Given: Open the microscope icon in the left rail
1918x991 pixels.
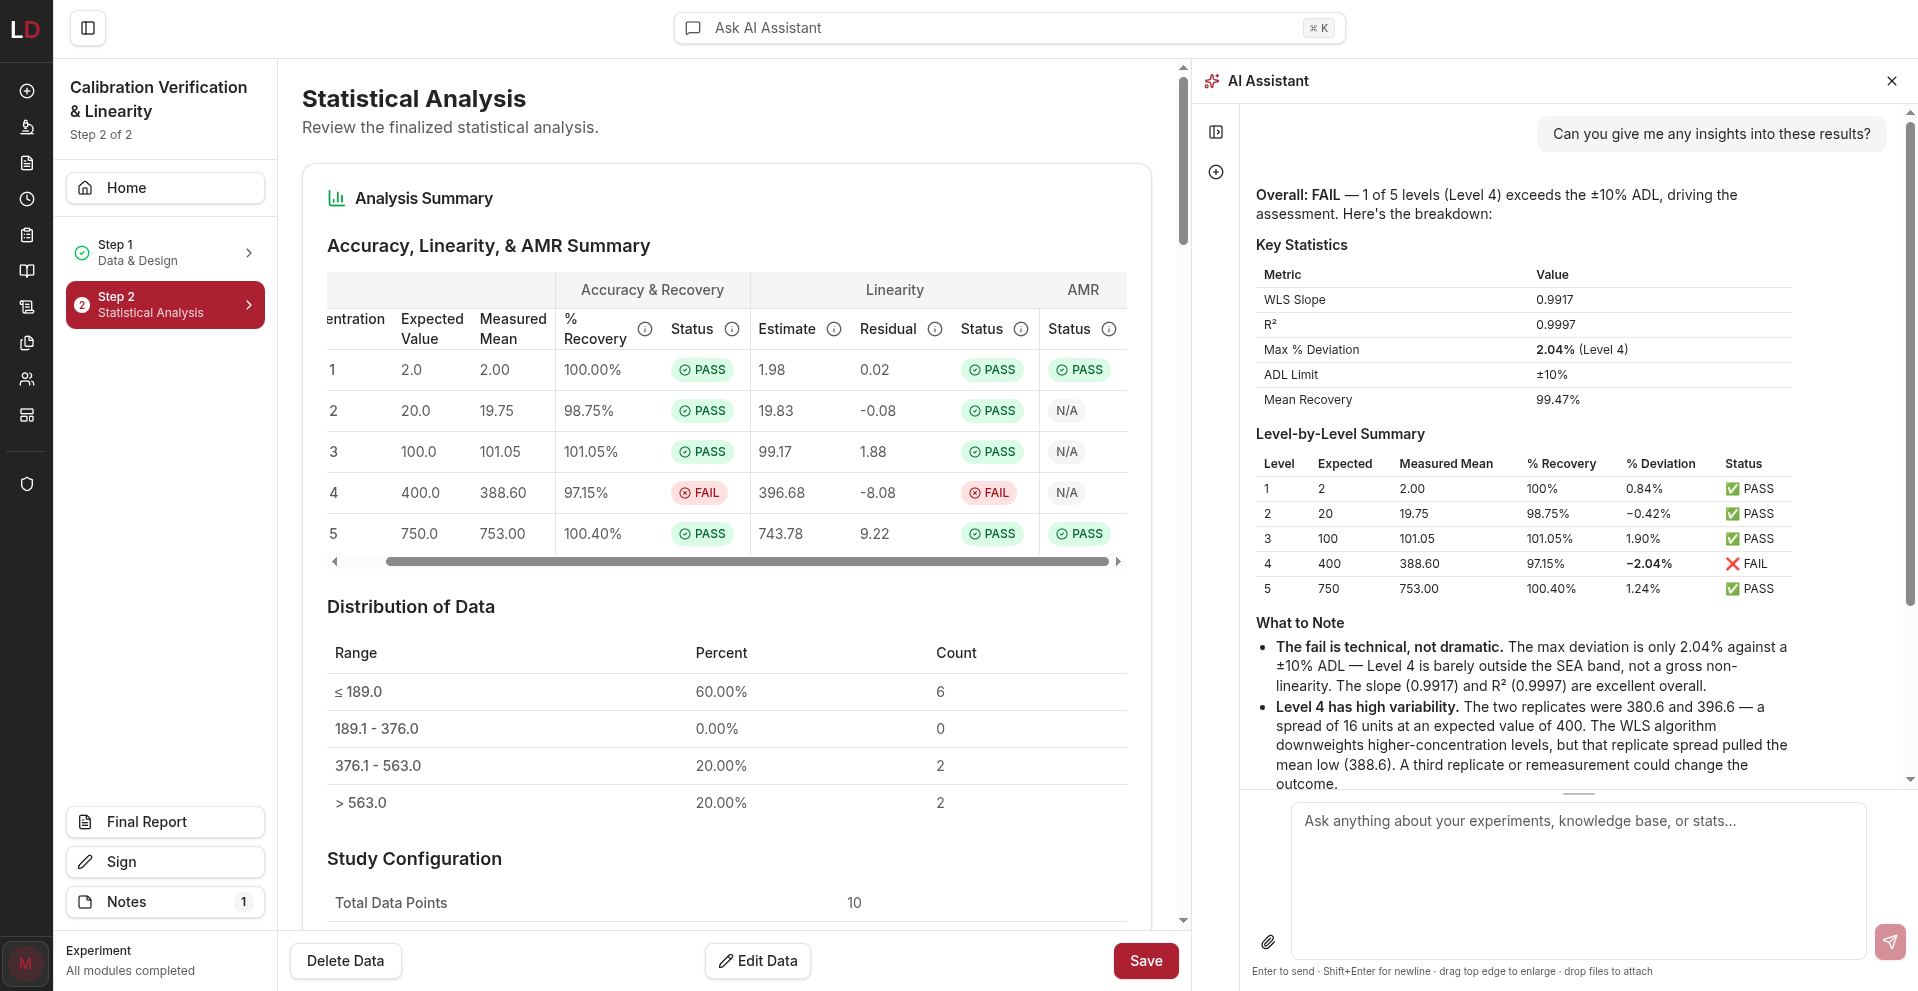Looking at the screenshot, I should click(27, 127).
